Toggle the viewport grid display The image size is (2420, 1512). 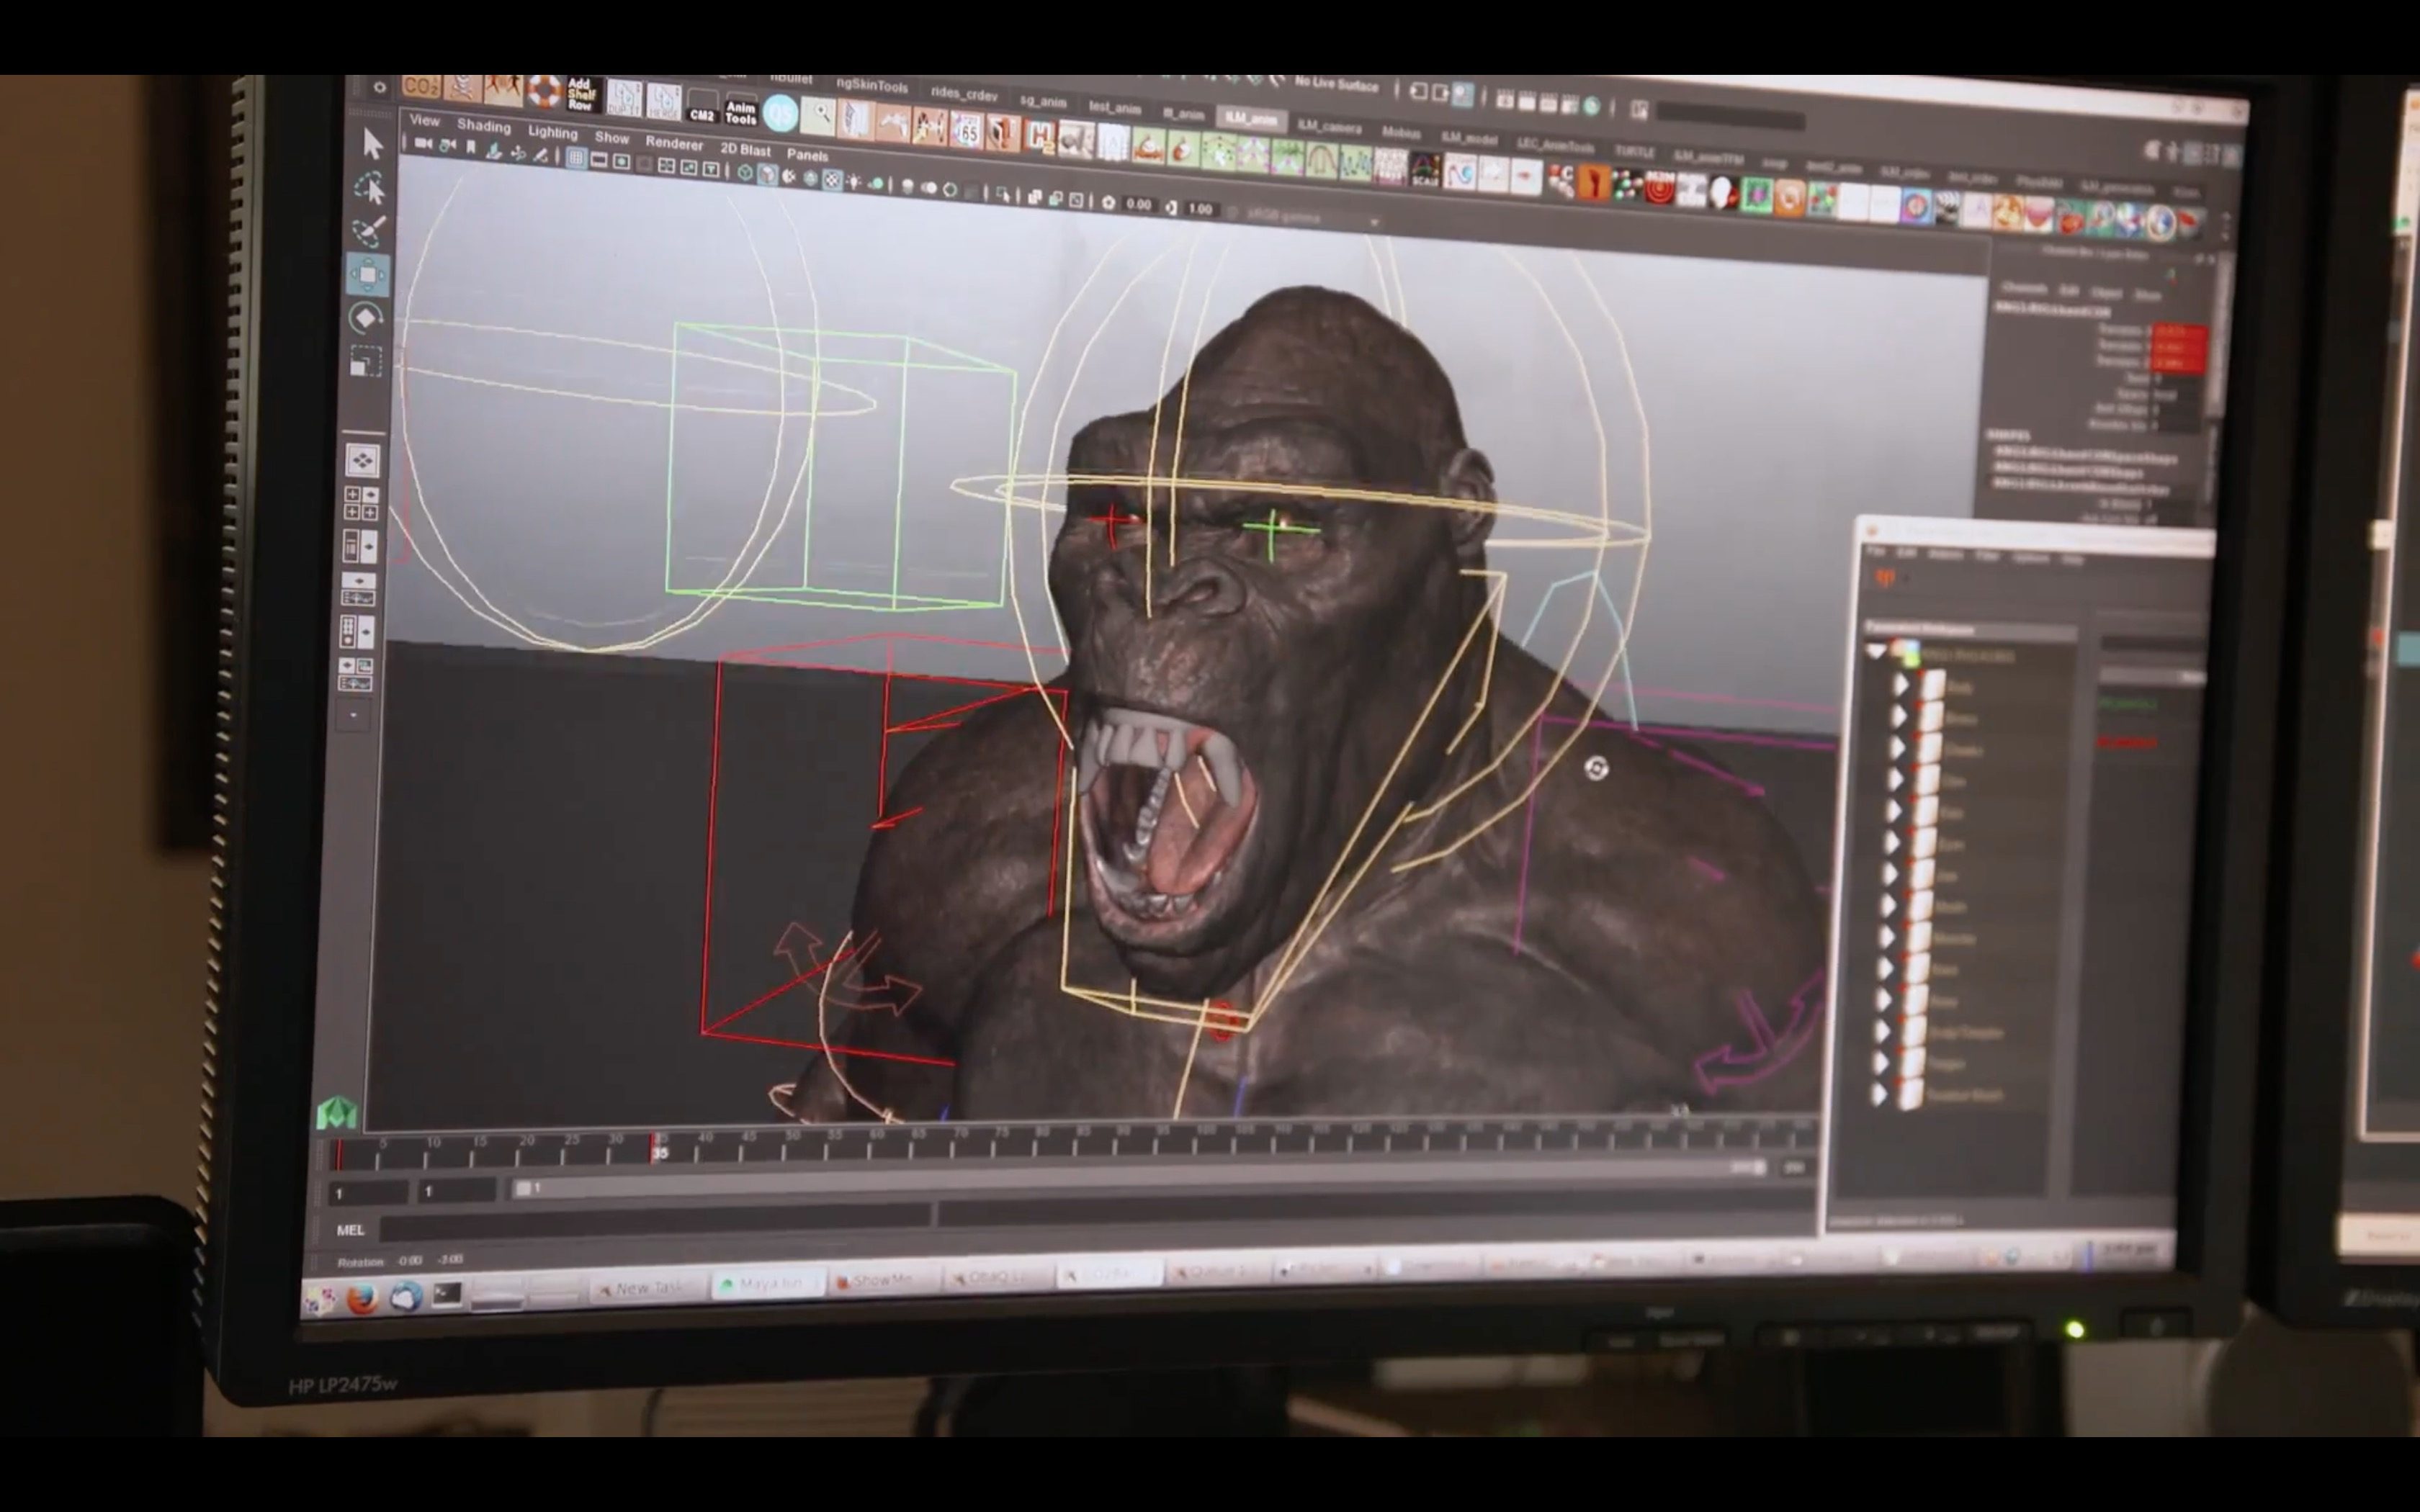coord(576,158)
